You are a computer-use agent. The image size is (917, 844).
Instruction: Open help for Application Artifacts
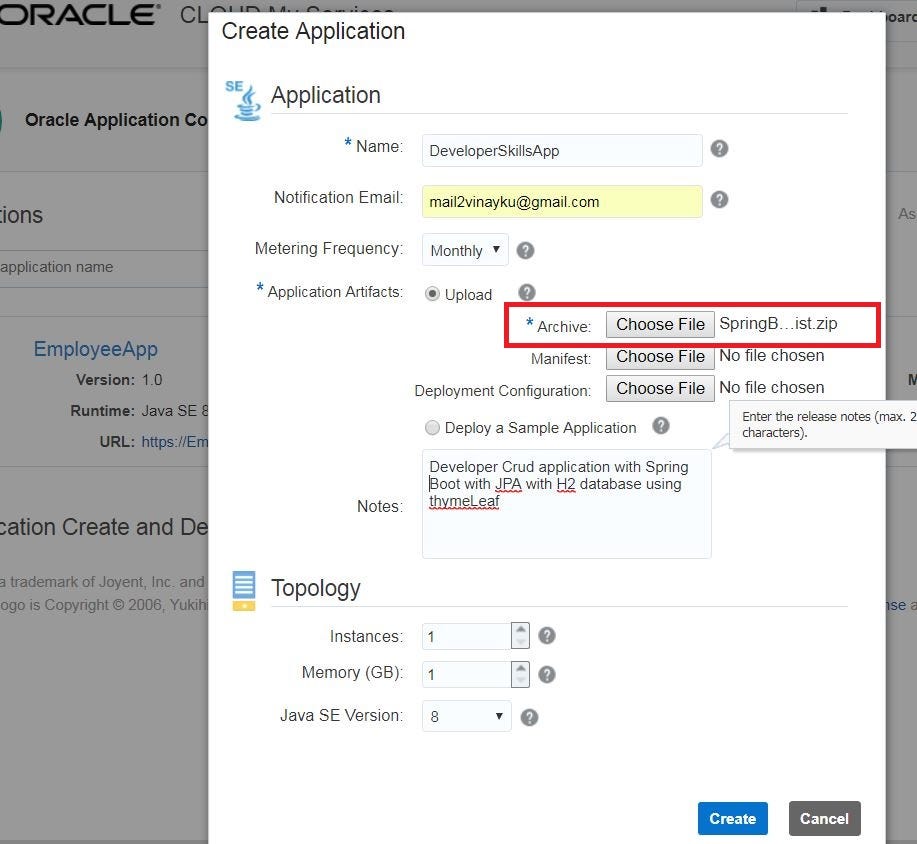(526, 293)
